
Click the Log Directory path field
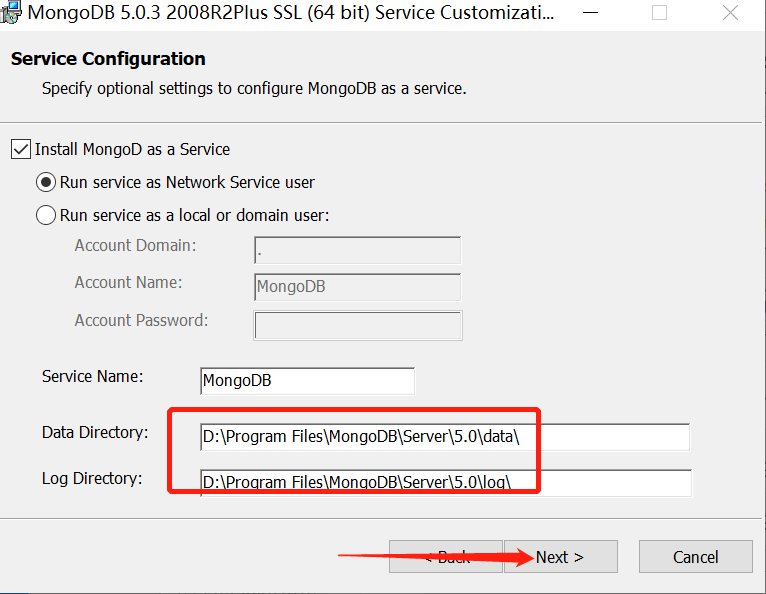click(446, 483)
